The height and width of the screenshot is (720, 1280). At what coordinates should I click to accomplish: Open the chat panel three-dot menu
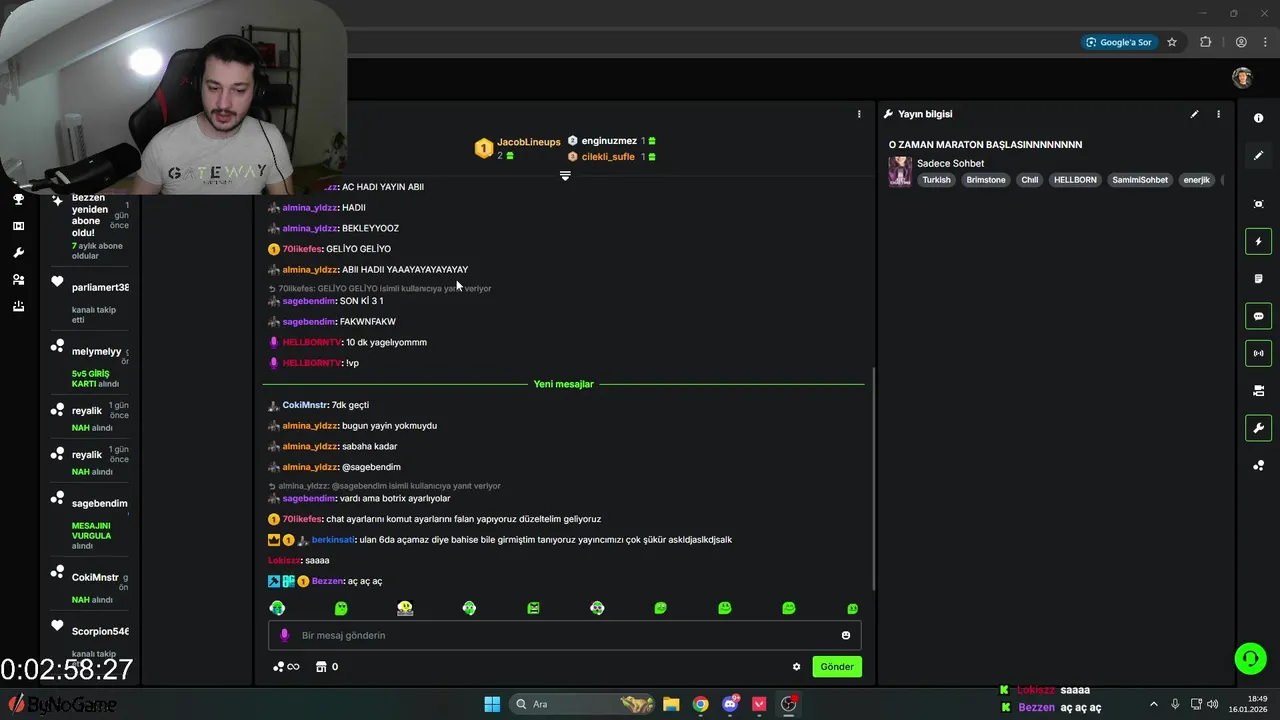click(859, 114)
